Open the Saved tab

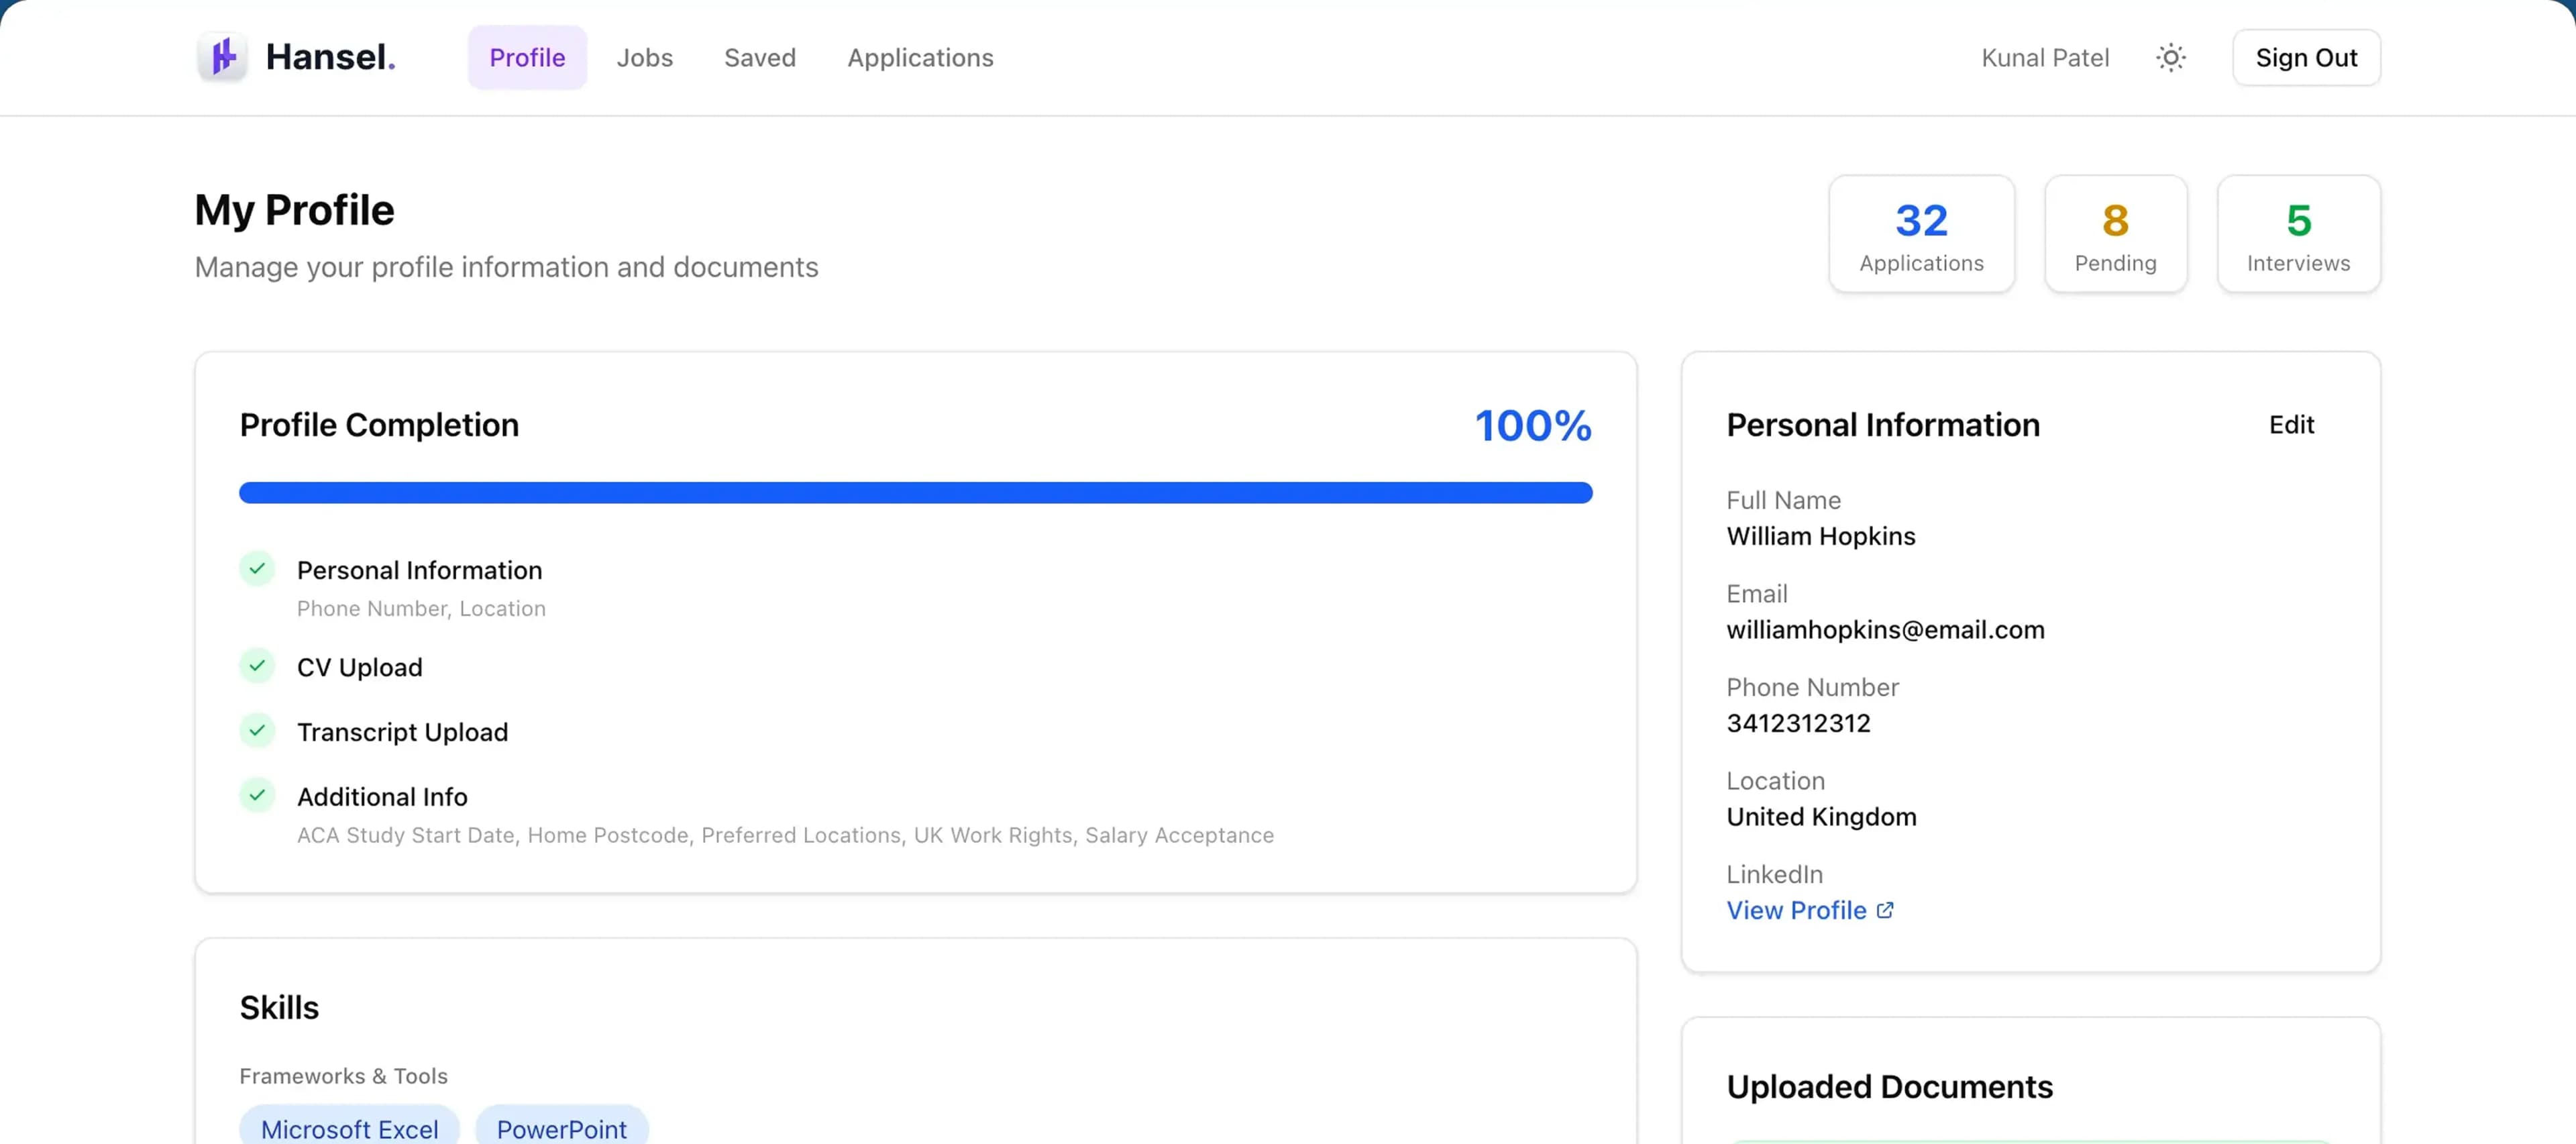759,58
